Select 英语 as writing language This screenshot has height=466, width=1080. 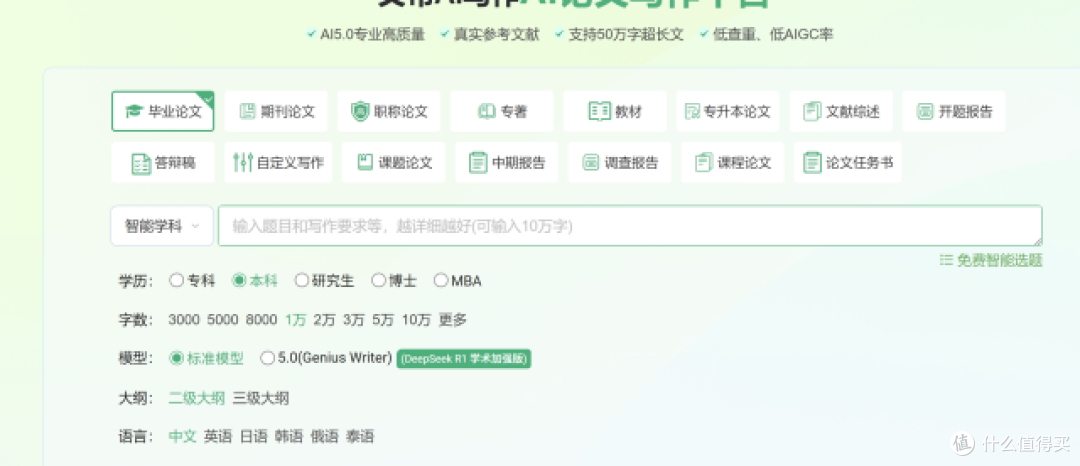218,436
